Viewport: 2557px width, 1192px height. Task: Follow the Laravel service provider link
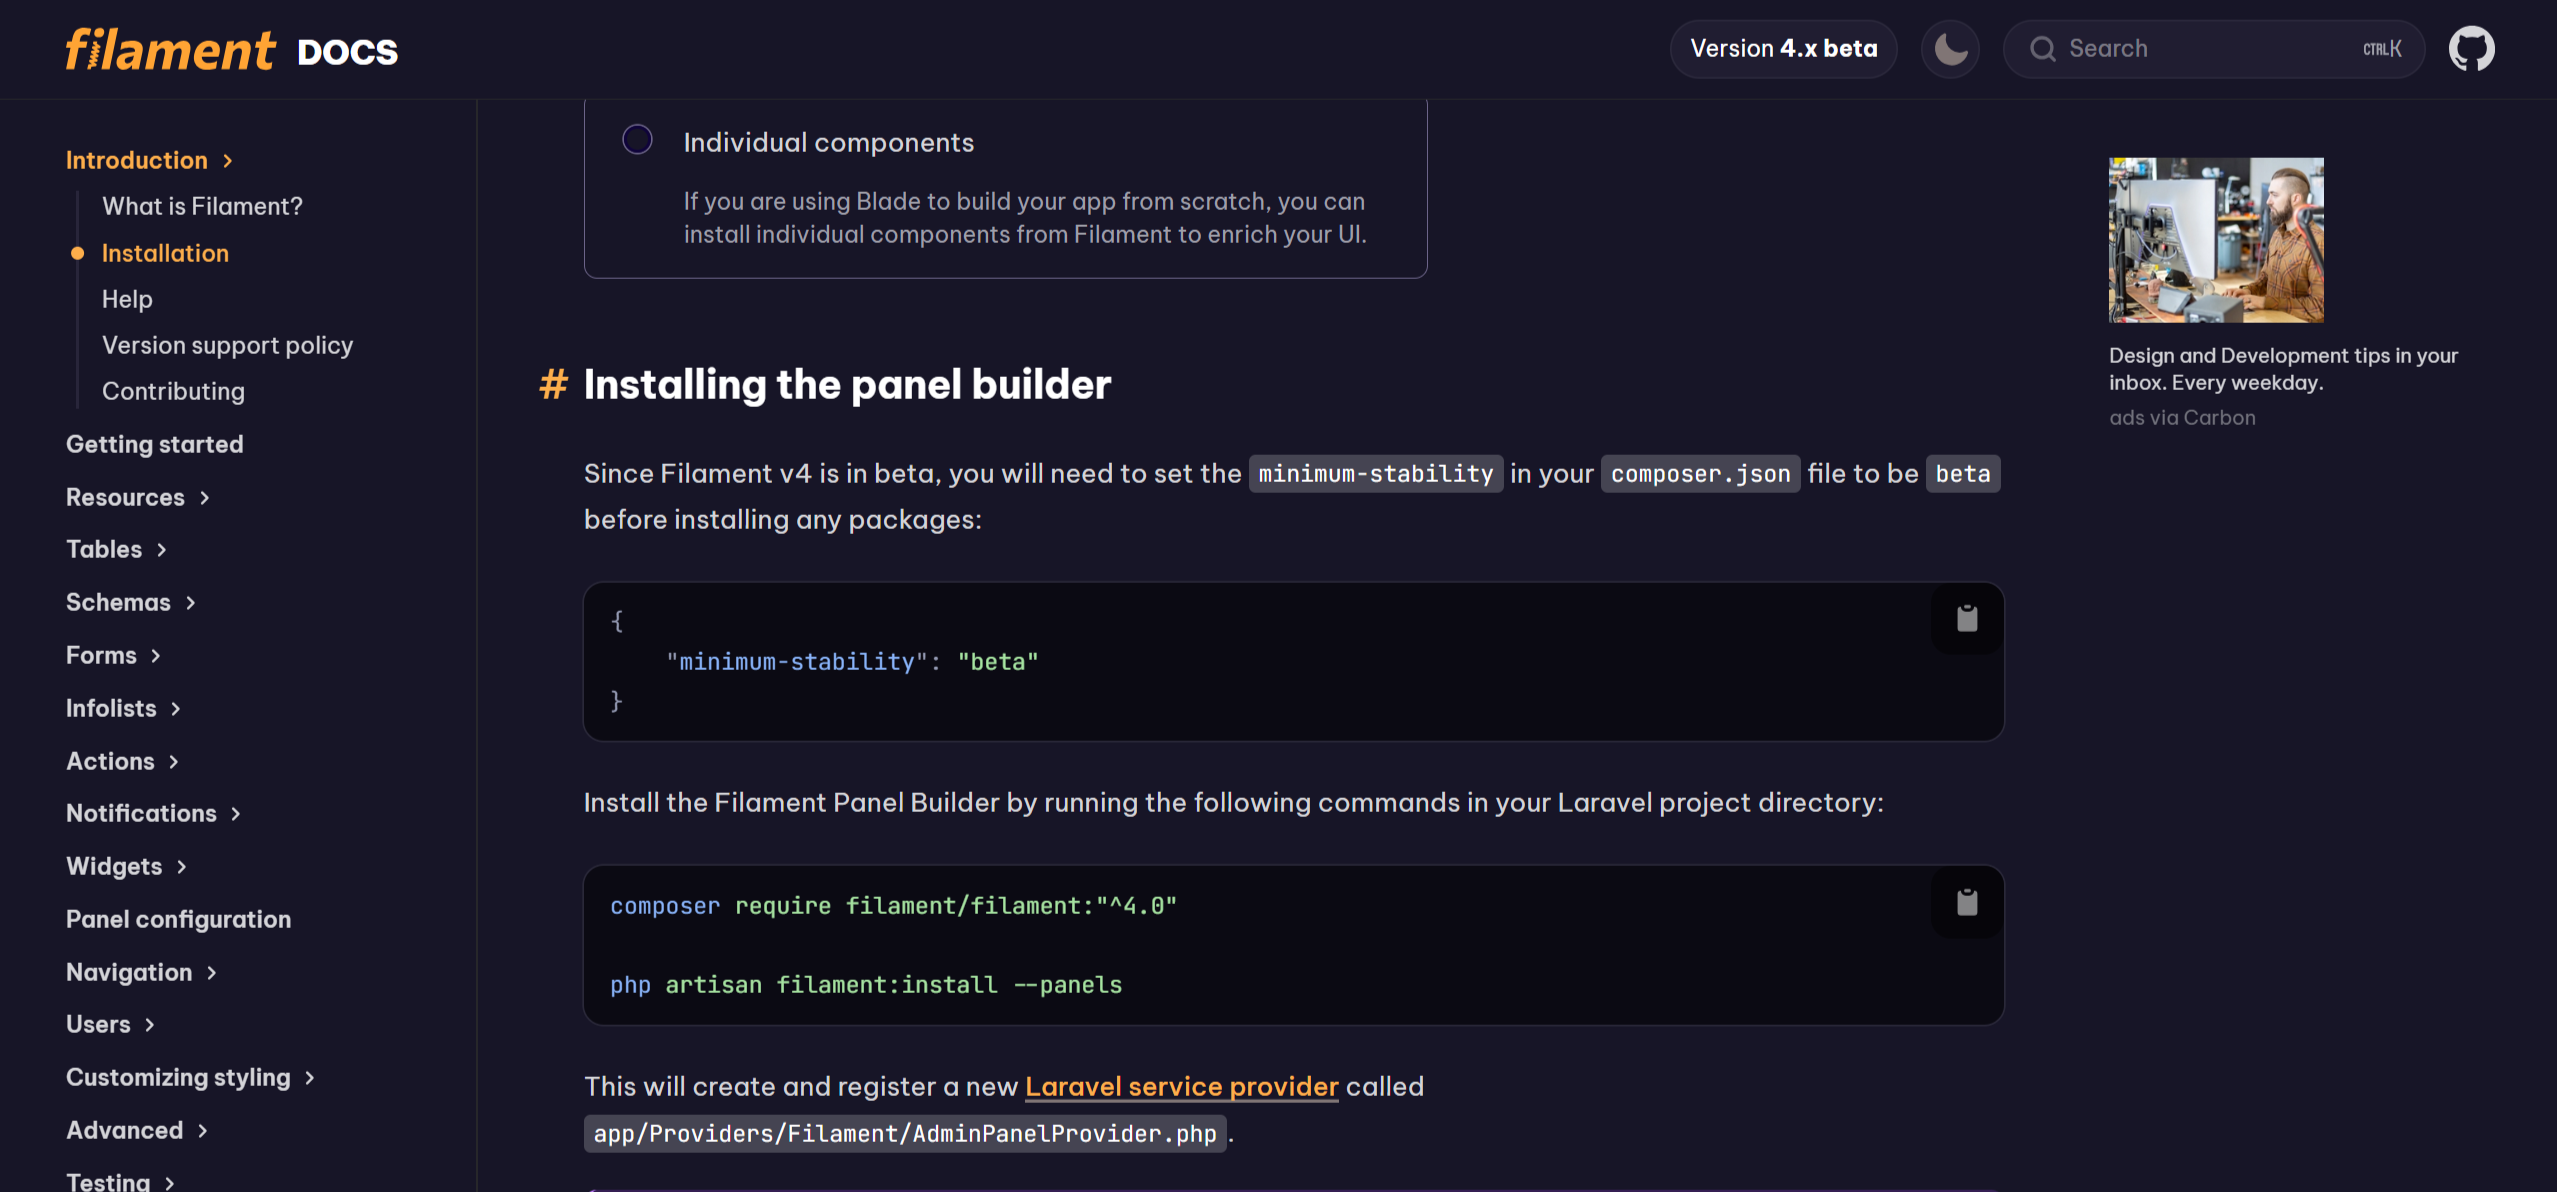(x=1181, y=1086)
